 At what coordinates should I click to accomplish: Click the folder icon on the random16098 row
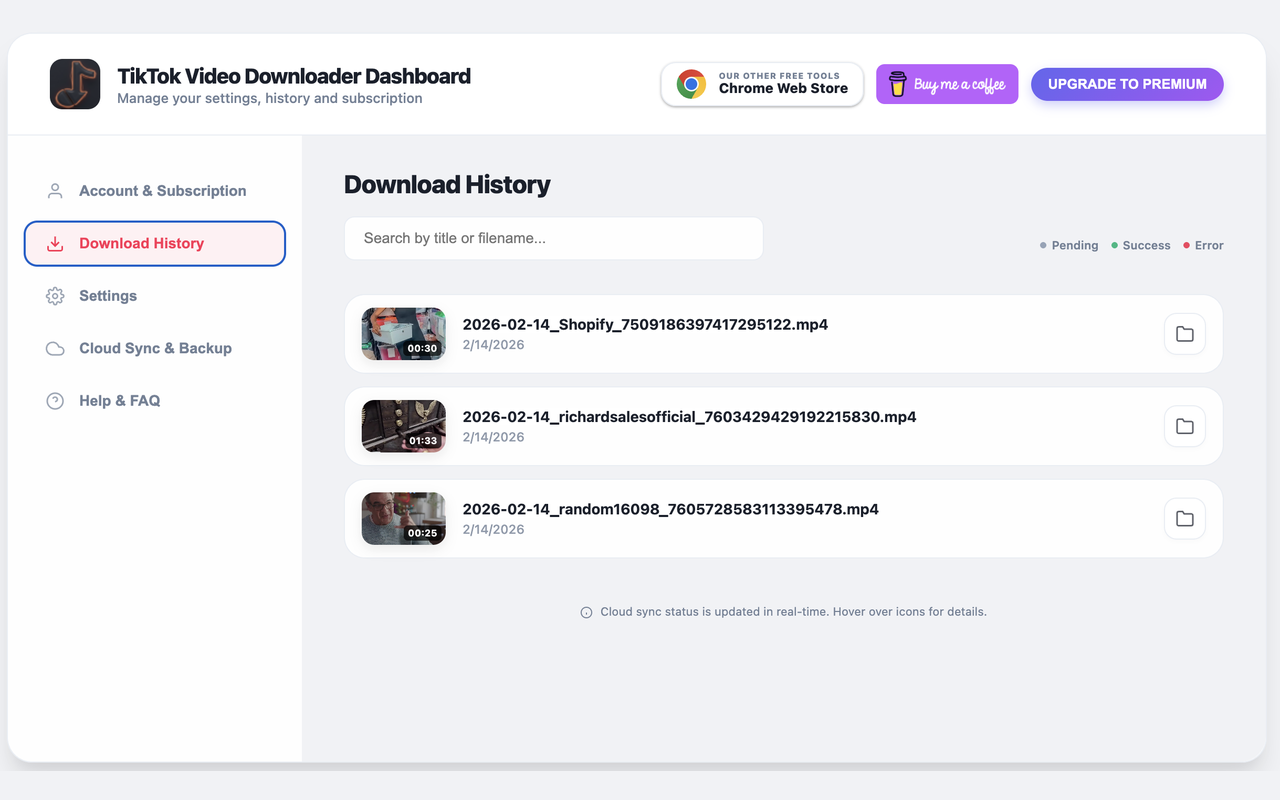pos(1184,518)
